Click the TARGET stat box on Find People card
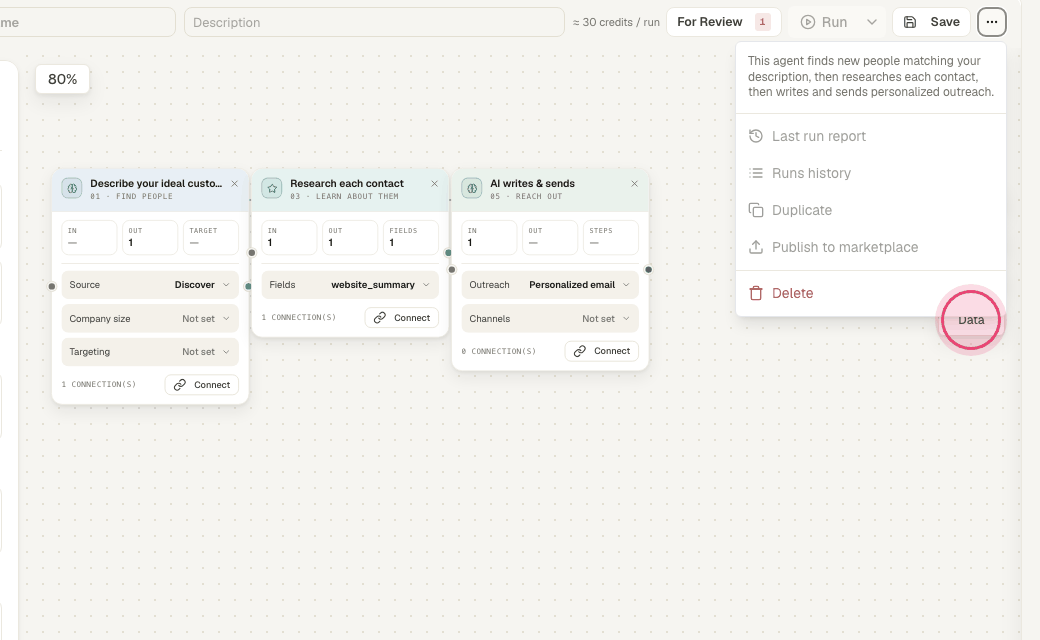Screen dimensions: 1040x640 [211, 237]
